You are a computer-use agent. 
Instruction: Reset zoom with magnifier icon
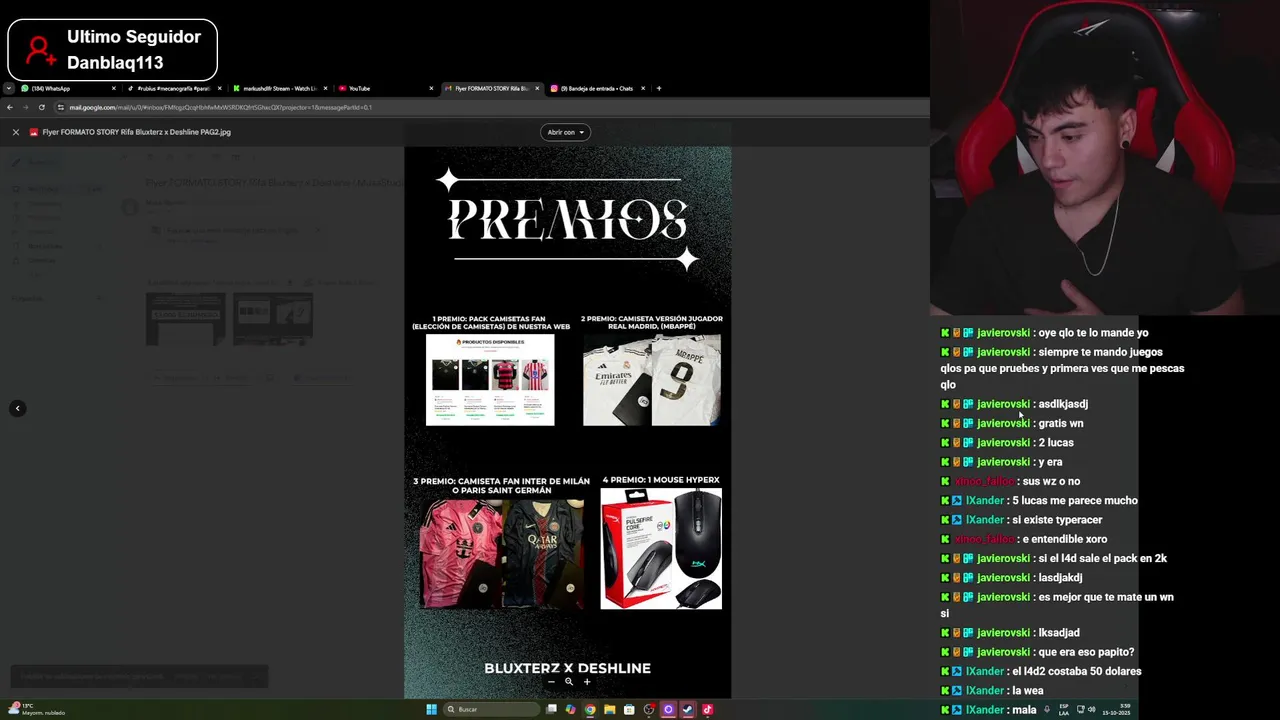(x=569, y=682)
